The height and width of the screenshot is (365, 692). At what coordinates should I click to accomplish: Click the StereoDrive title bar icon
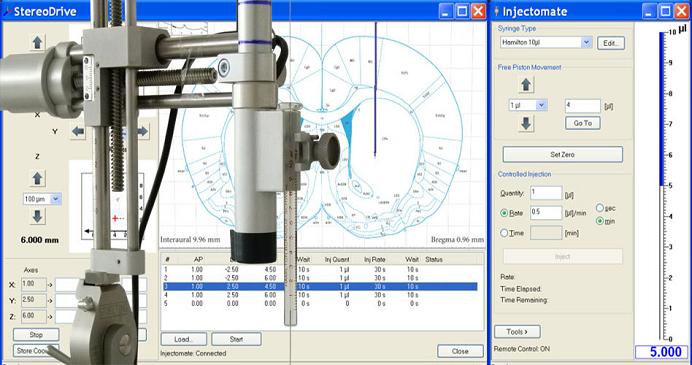point(7,11)
